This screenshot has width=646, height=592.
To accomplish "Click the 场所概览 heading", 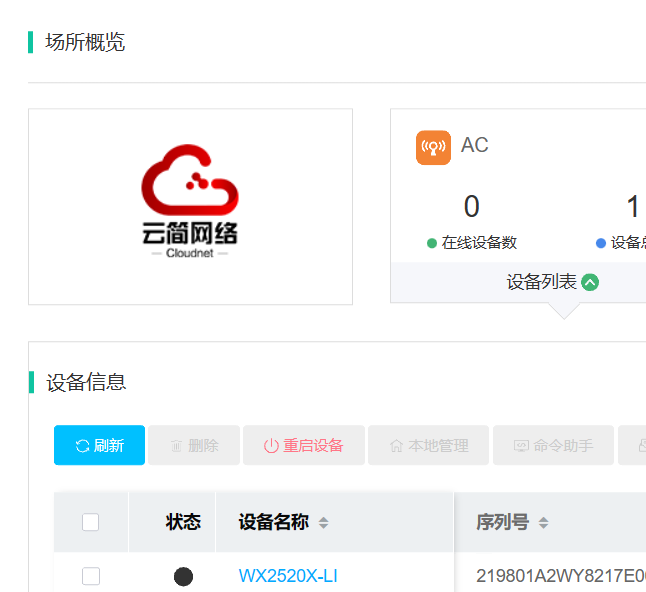I will point(85,42).
